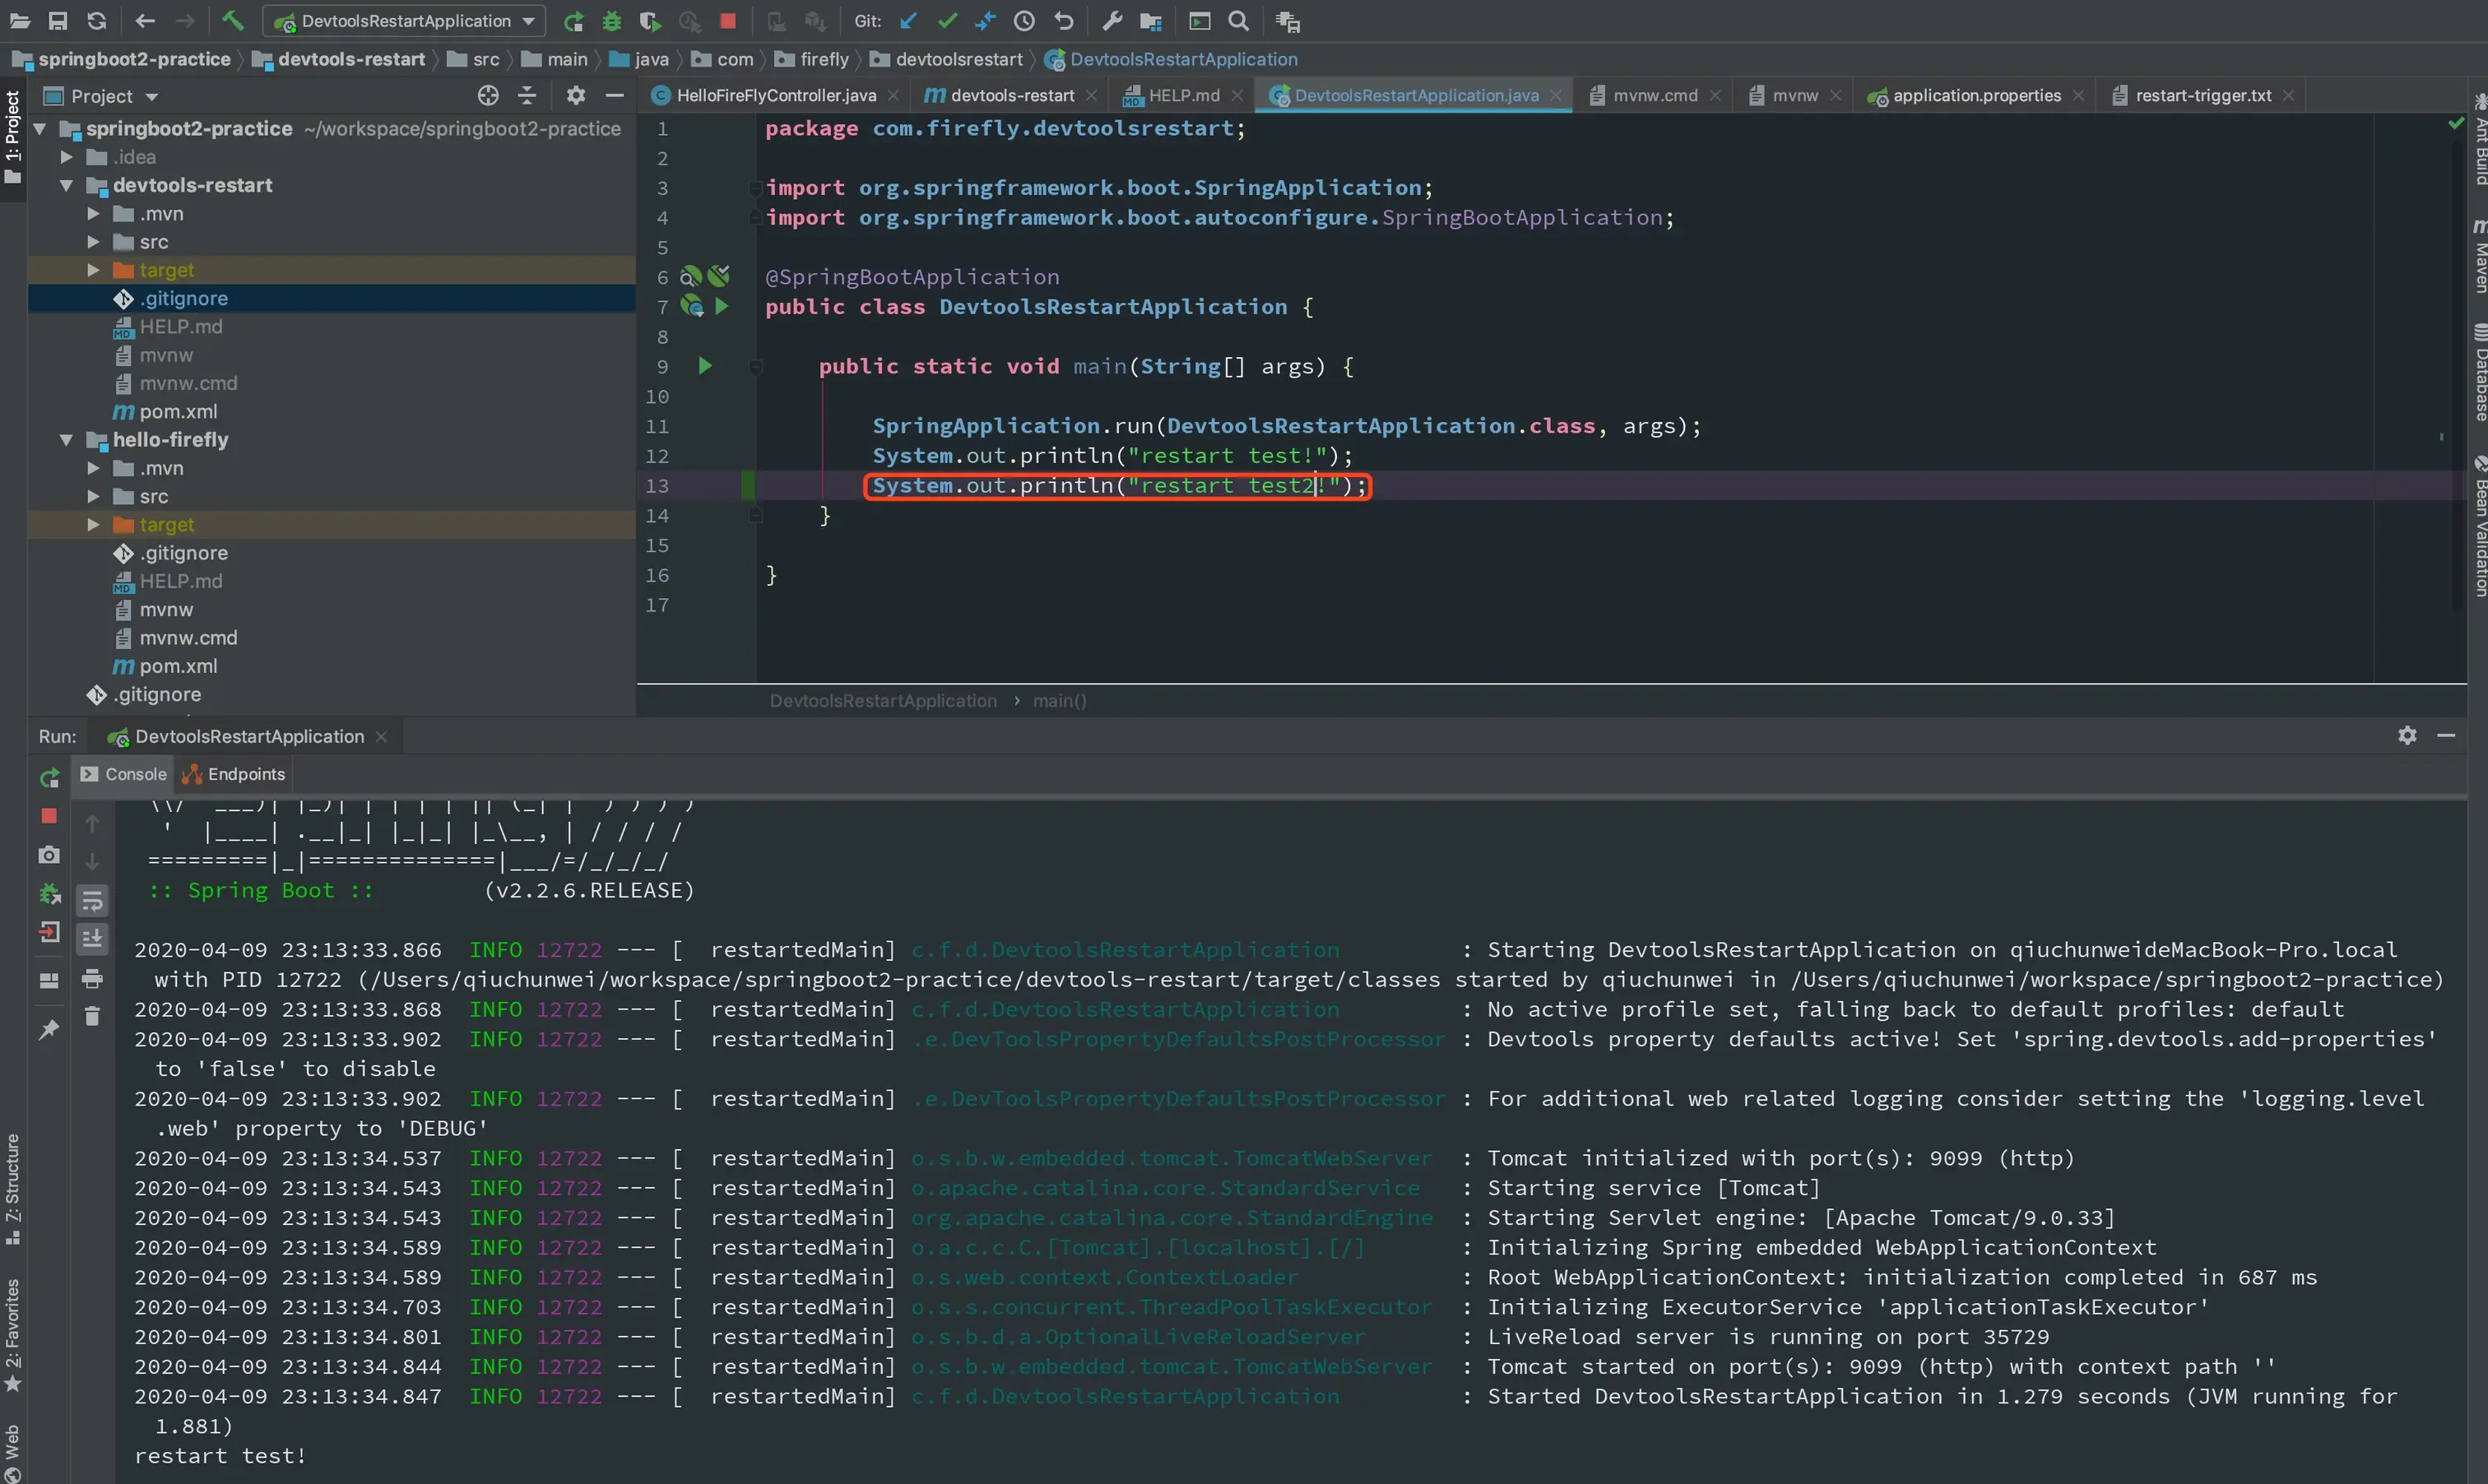
Task: Open Project Structure folder icon
Action: (x=1151, y=21)
